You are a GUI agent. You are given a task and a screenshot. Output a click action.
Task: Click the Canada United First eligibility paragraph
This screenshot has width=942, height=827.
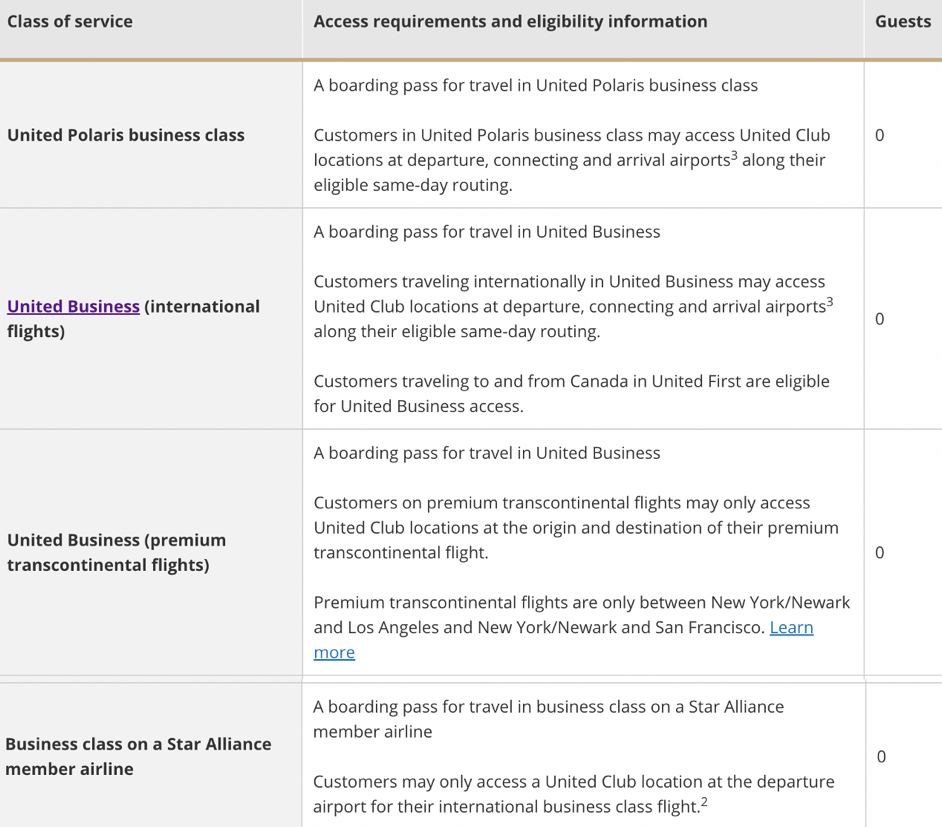571,394
